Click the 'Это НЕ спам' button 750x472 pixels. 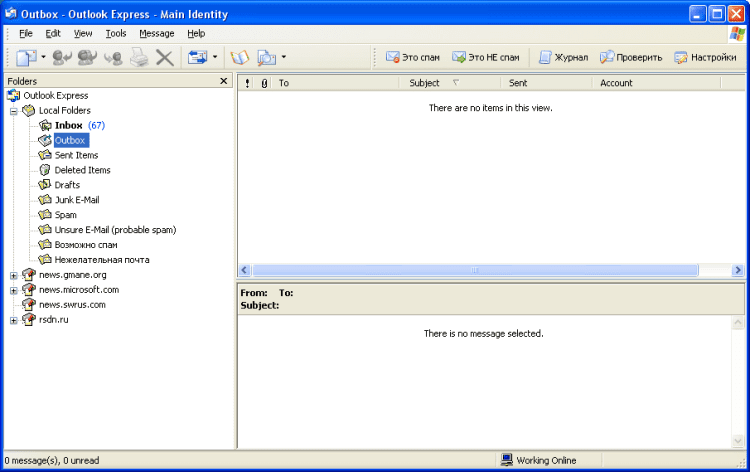[x=485, y=57]
